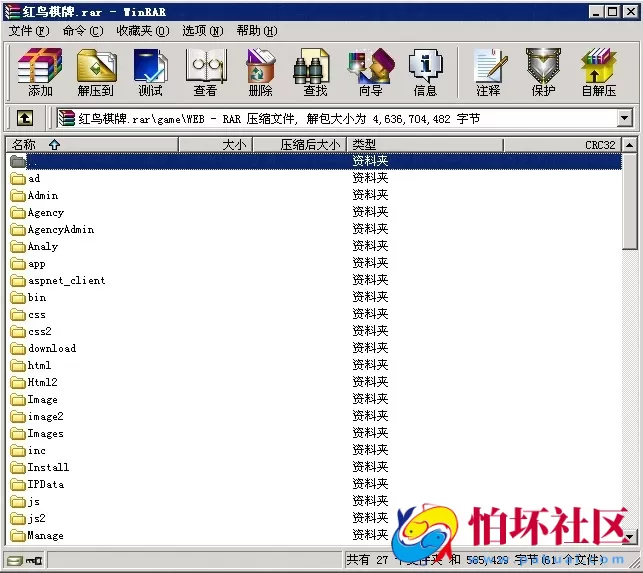
Task: Sort by Name (名称) column header
Action: pyautogui.click(x=92, y=145)
